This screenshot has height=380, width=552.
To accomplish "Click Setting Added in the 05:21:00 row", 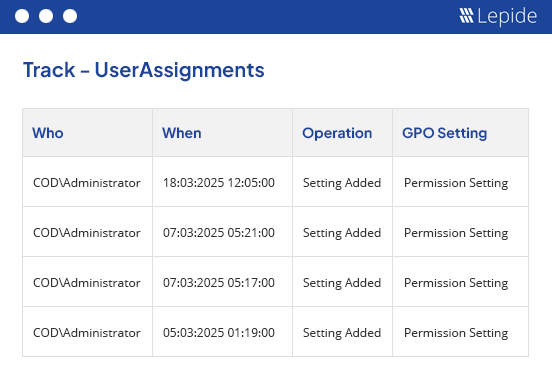I will (342, 233).
